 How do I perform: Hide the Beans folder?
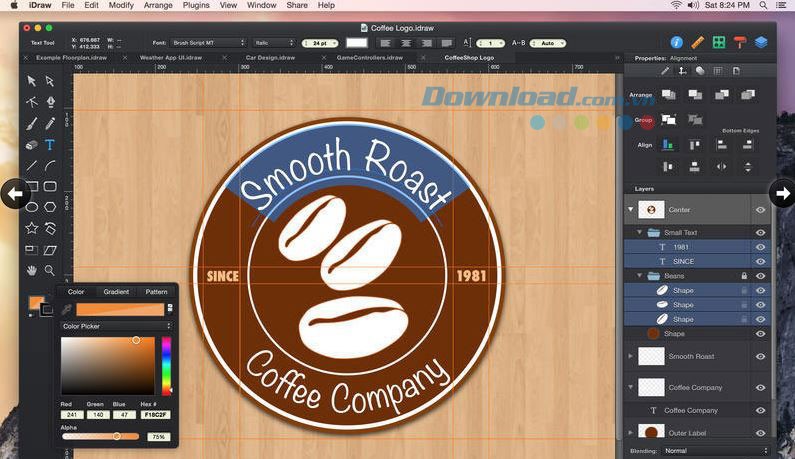coord(760,276)
